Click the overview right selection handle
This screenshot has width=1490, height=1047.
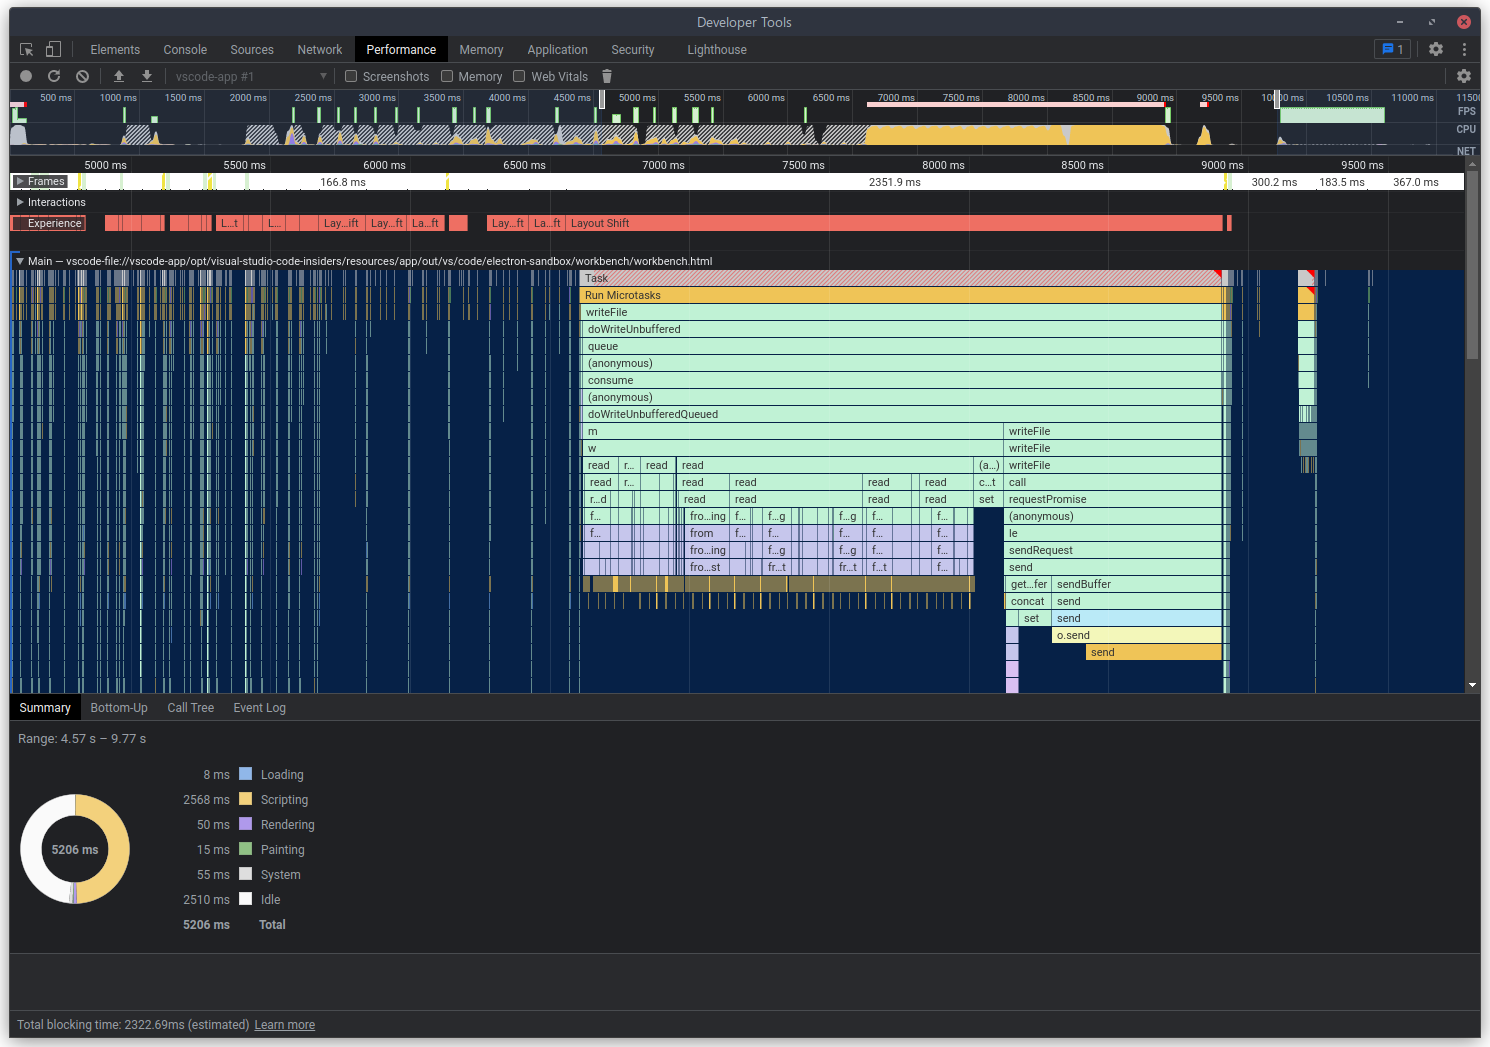(1277, 99)
